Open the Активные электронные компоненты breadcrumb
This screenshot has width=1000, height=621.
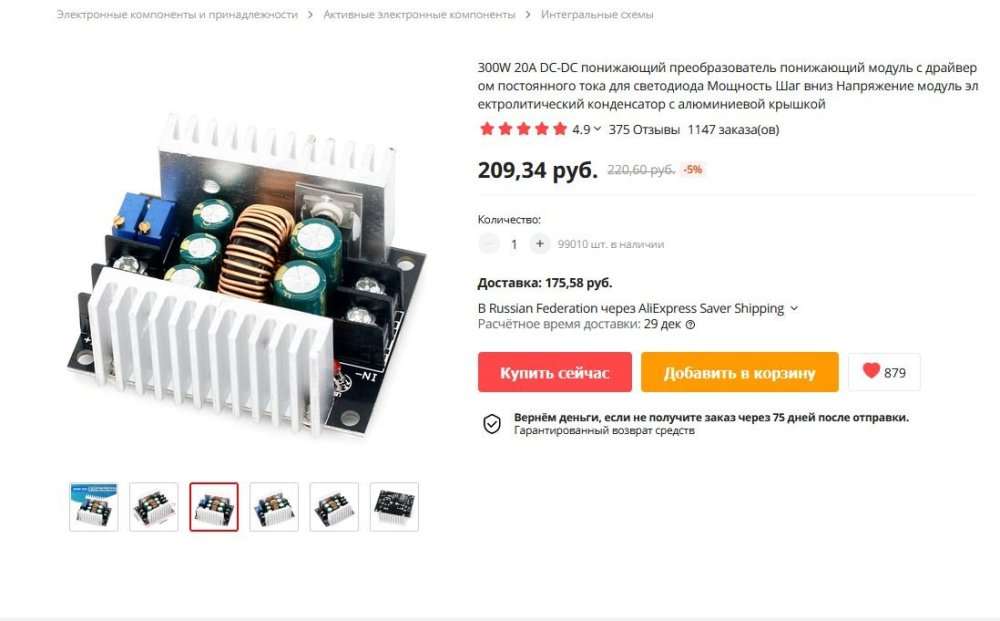click(419, 14)
